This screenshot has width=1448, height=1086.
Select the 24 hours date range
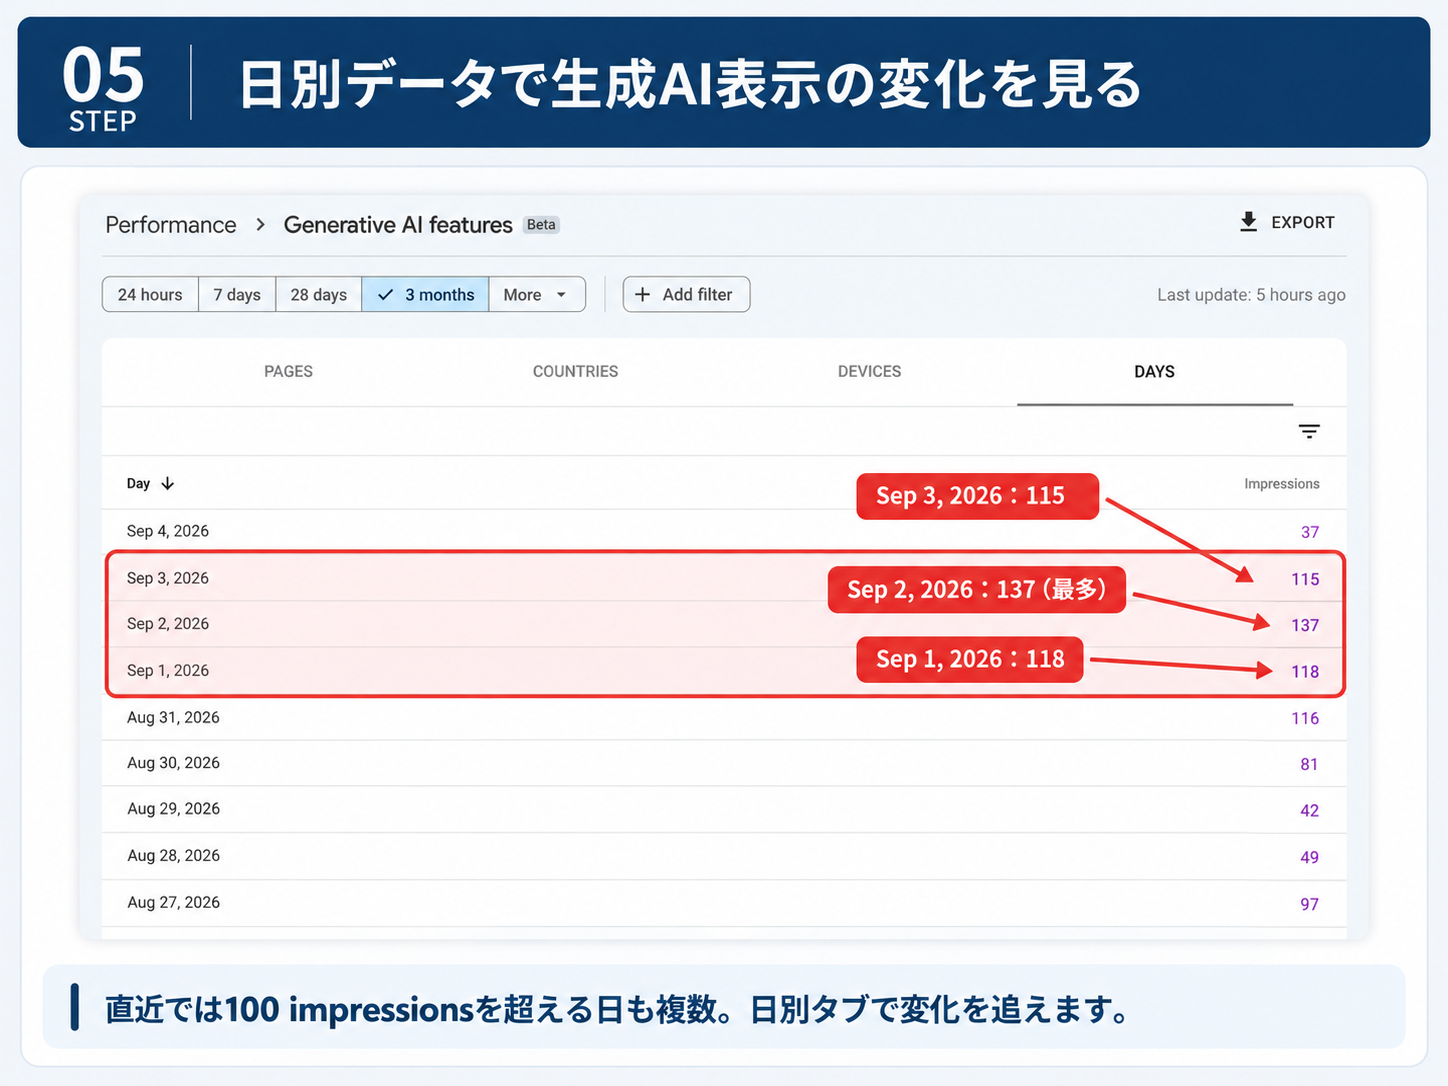[150, 294]
